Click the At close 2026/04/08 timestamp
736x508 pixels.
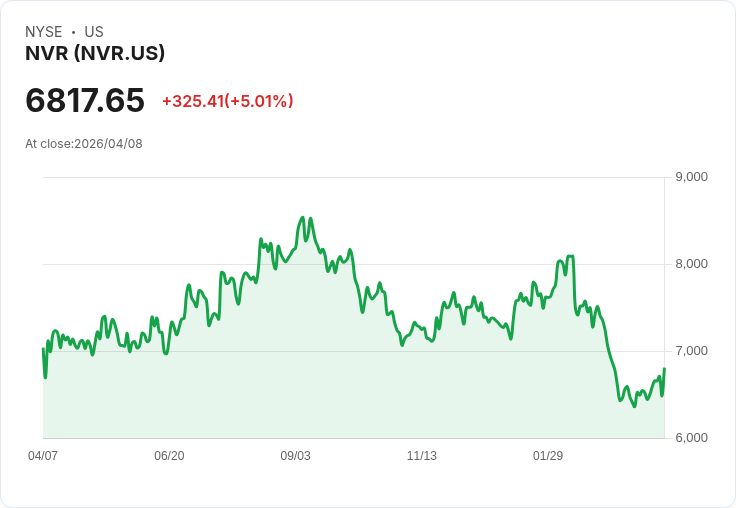click(84, 143)
